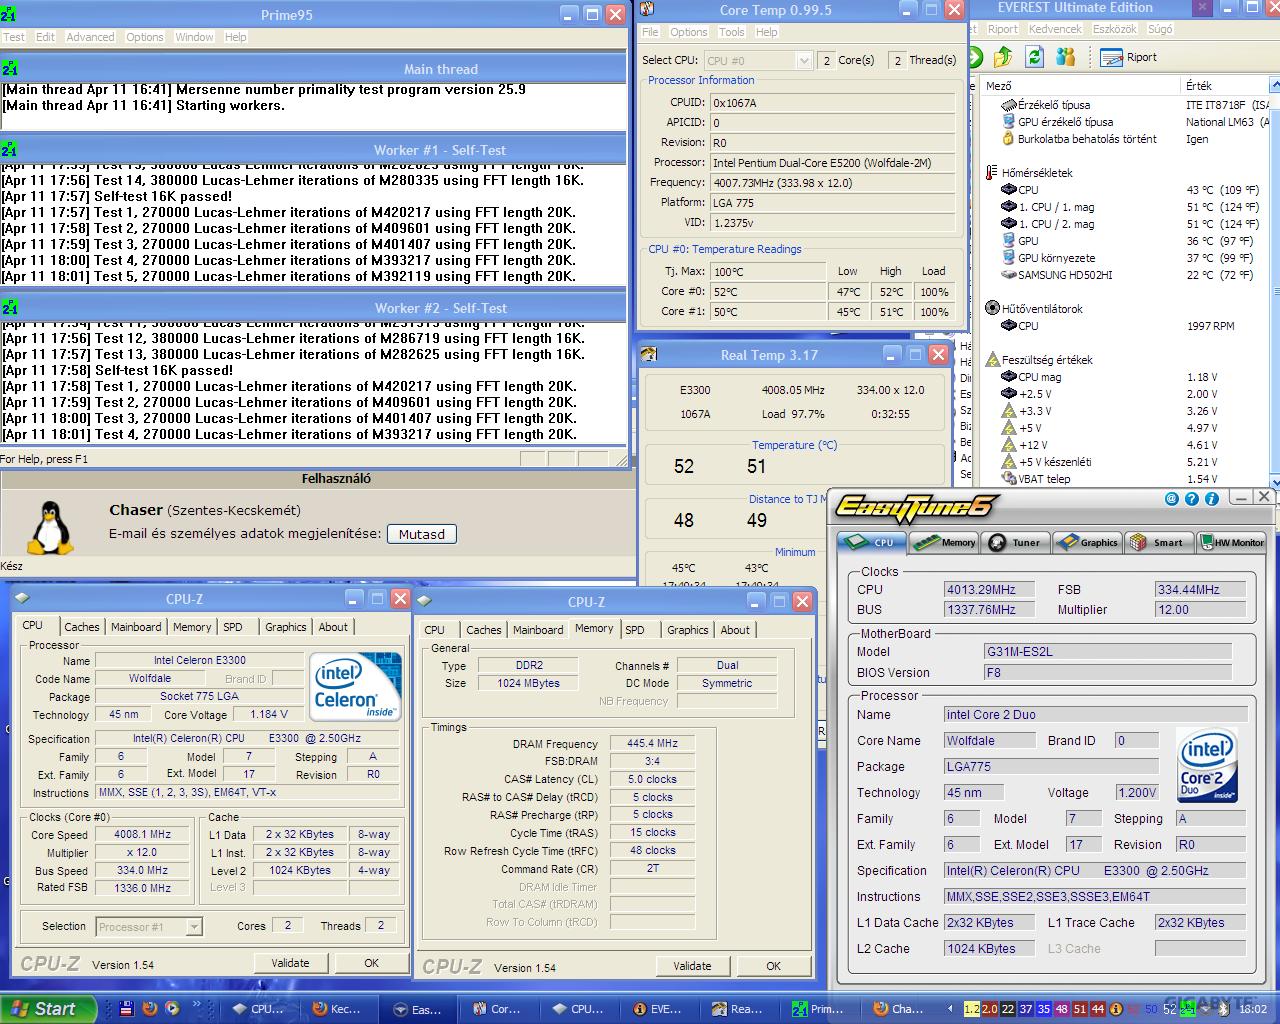The width and height of the screenshot is (1280, 1024).
Task: Switch to Caches tab in left CPU-Z
Action: 82,627
